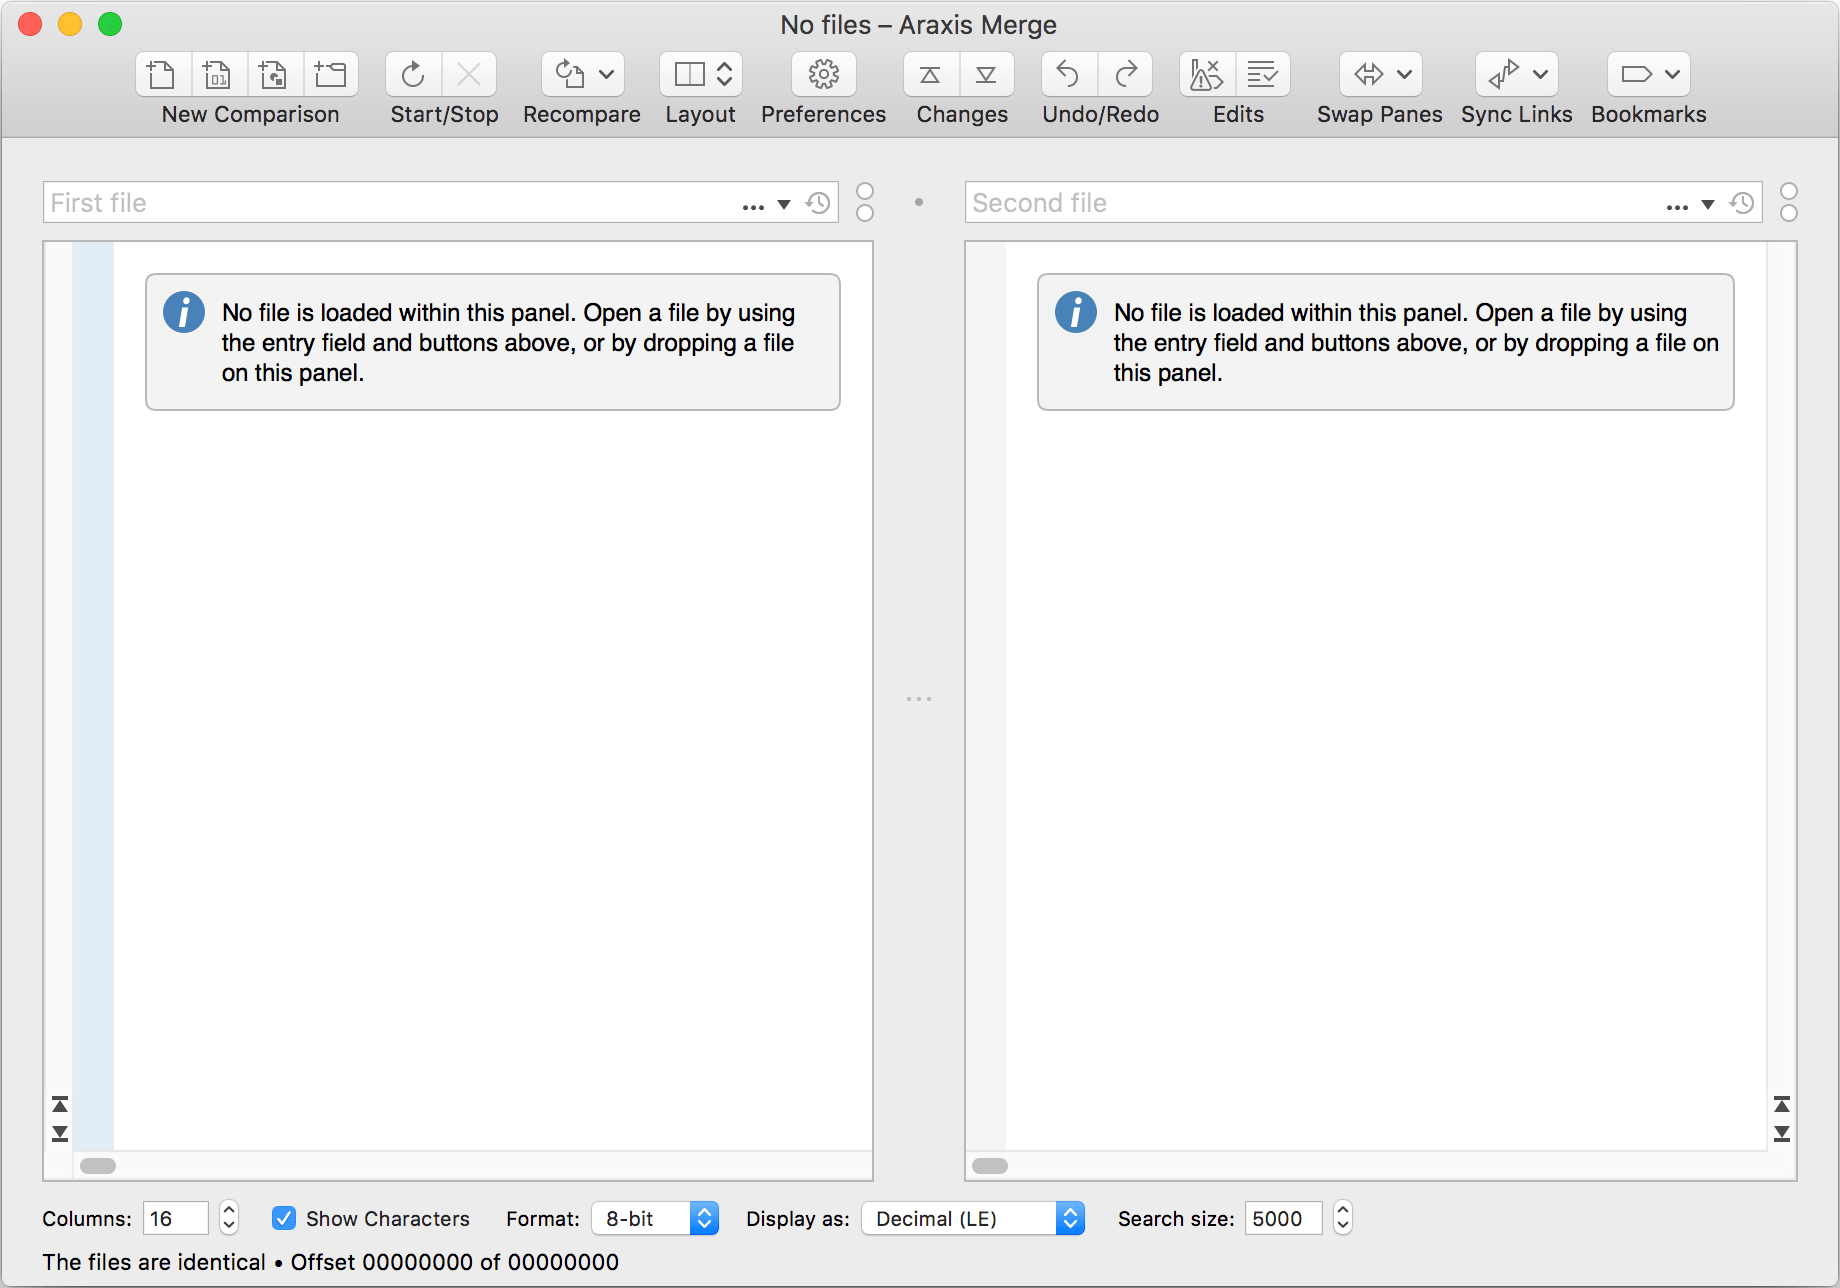1840x1288 pixels.
Task: Toggle the circle control beside First file field
Action: (x=865, y=202)
